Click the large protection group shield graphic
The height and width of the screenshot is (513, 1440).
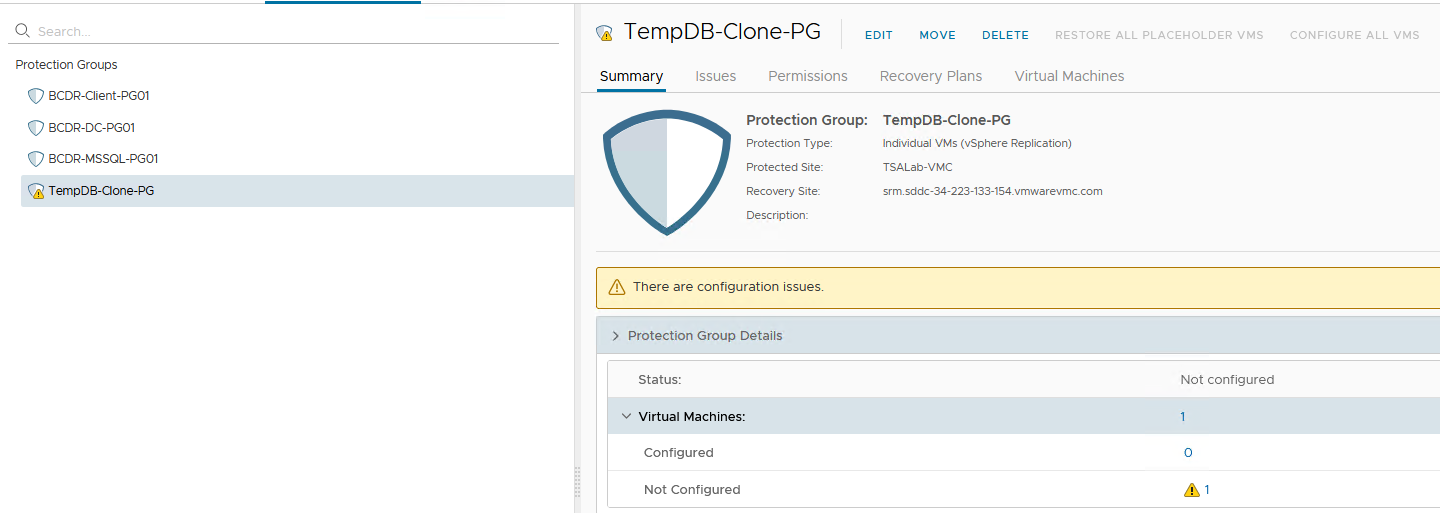coord(667,172)
